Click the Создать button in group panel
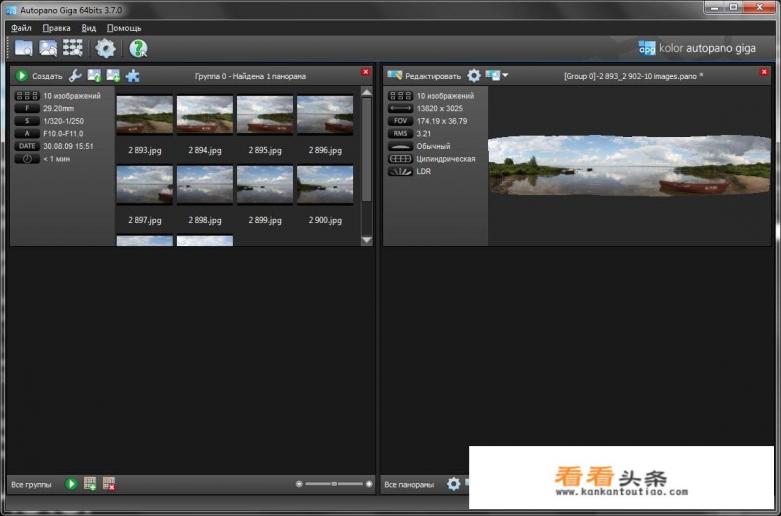 39,76
